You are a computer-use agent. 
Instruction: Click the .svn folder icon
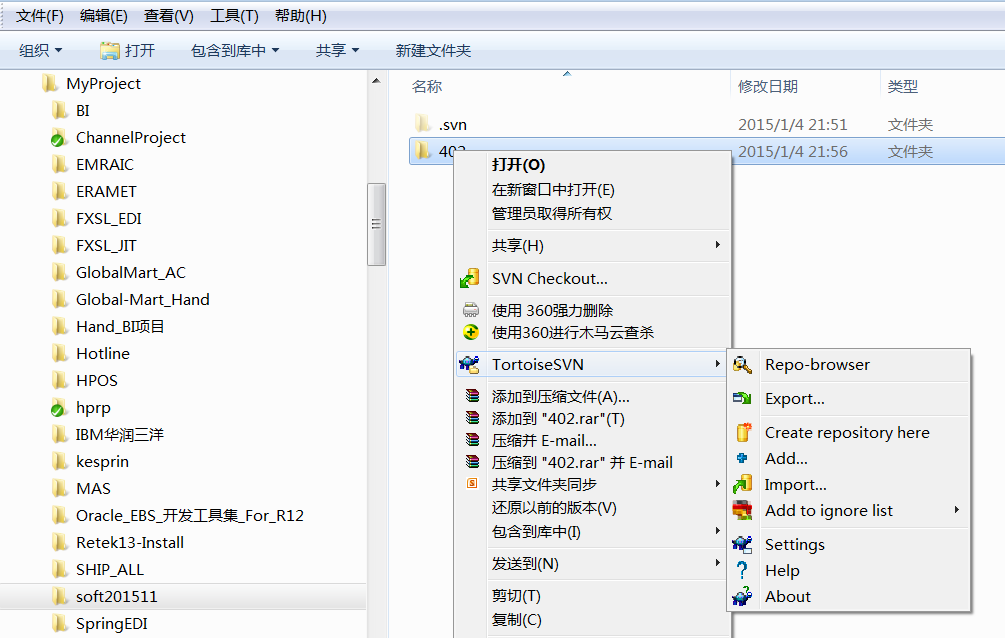point(422,123)
